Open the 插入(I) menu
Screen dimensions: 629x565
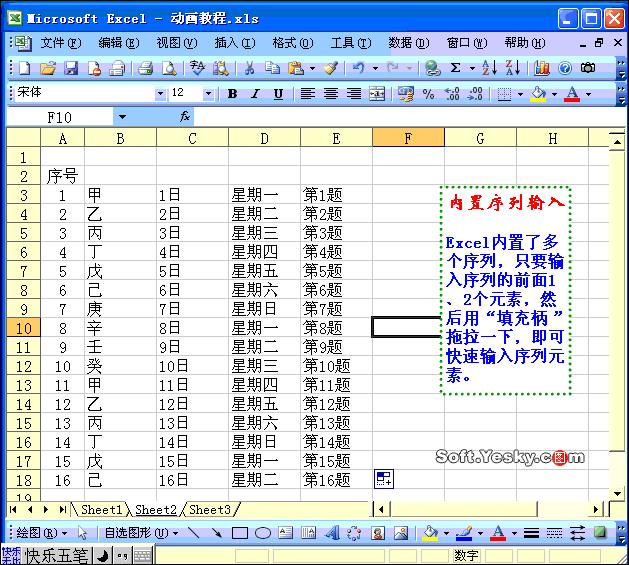[x=235, y=43]
